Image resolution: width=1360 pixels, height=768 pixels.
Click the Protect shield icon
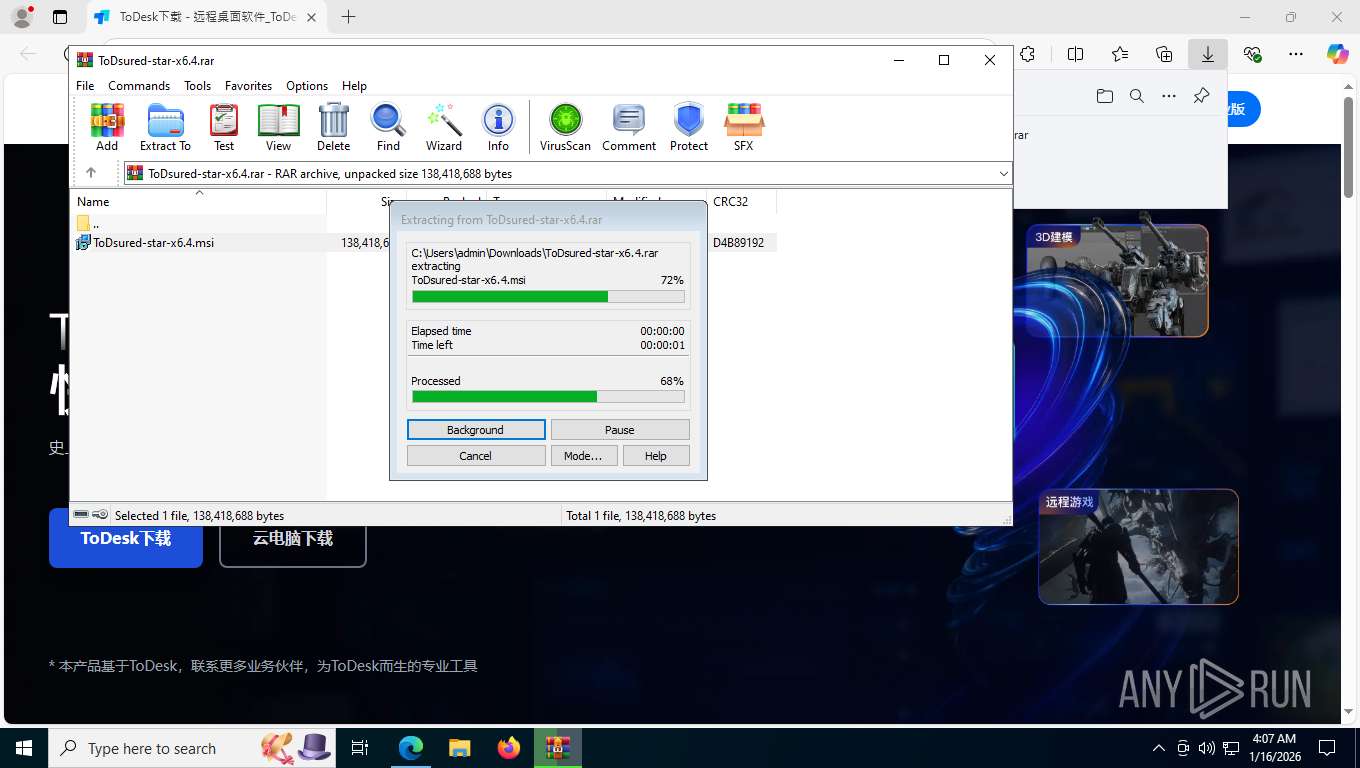coord(689,127)
